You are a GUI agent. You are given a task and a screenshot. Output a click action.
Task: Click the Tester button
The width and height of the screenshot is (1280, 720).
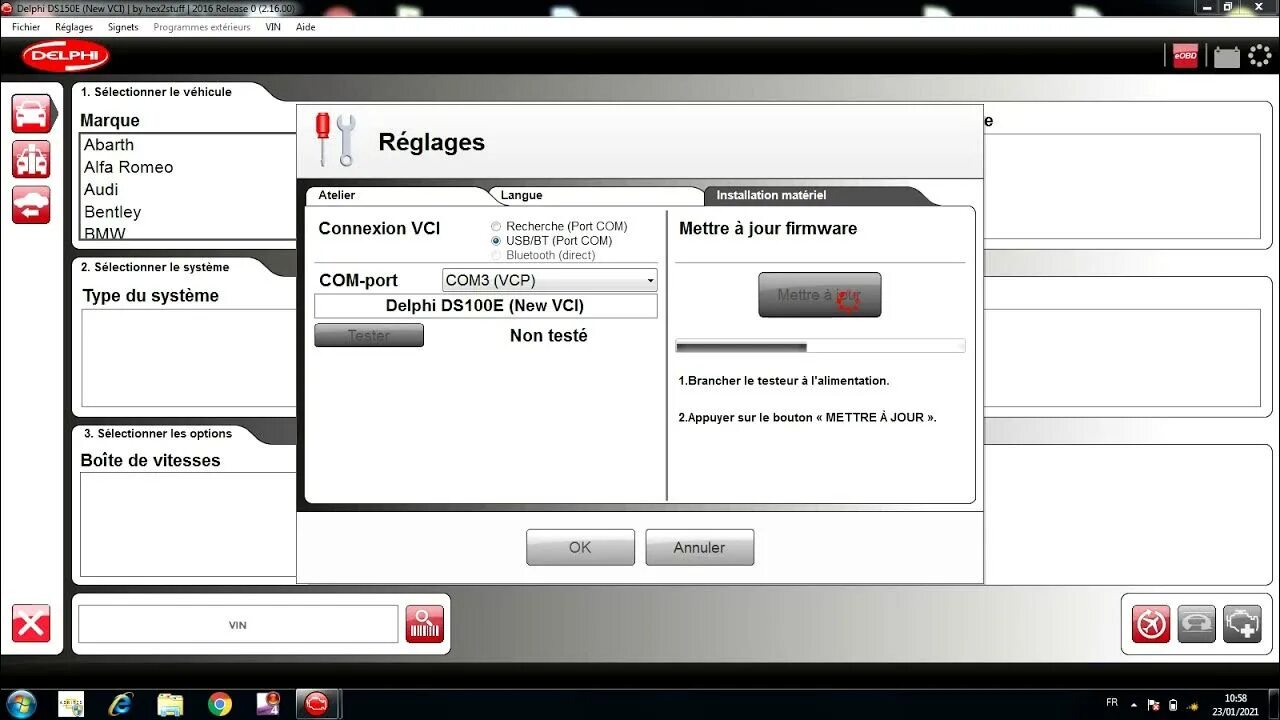pyautogui.click(x=369, y=335)
